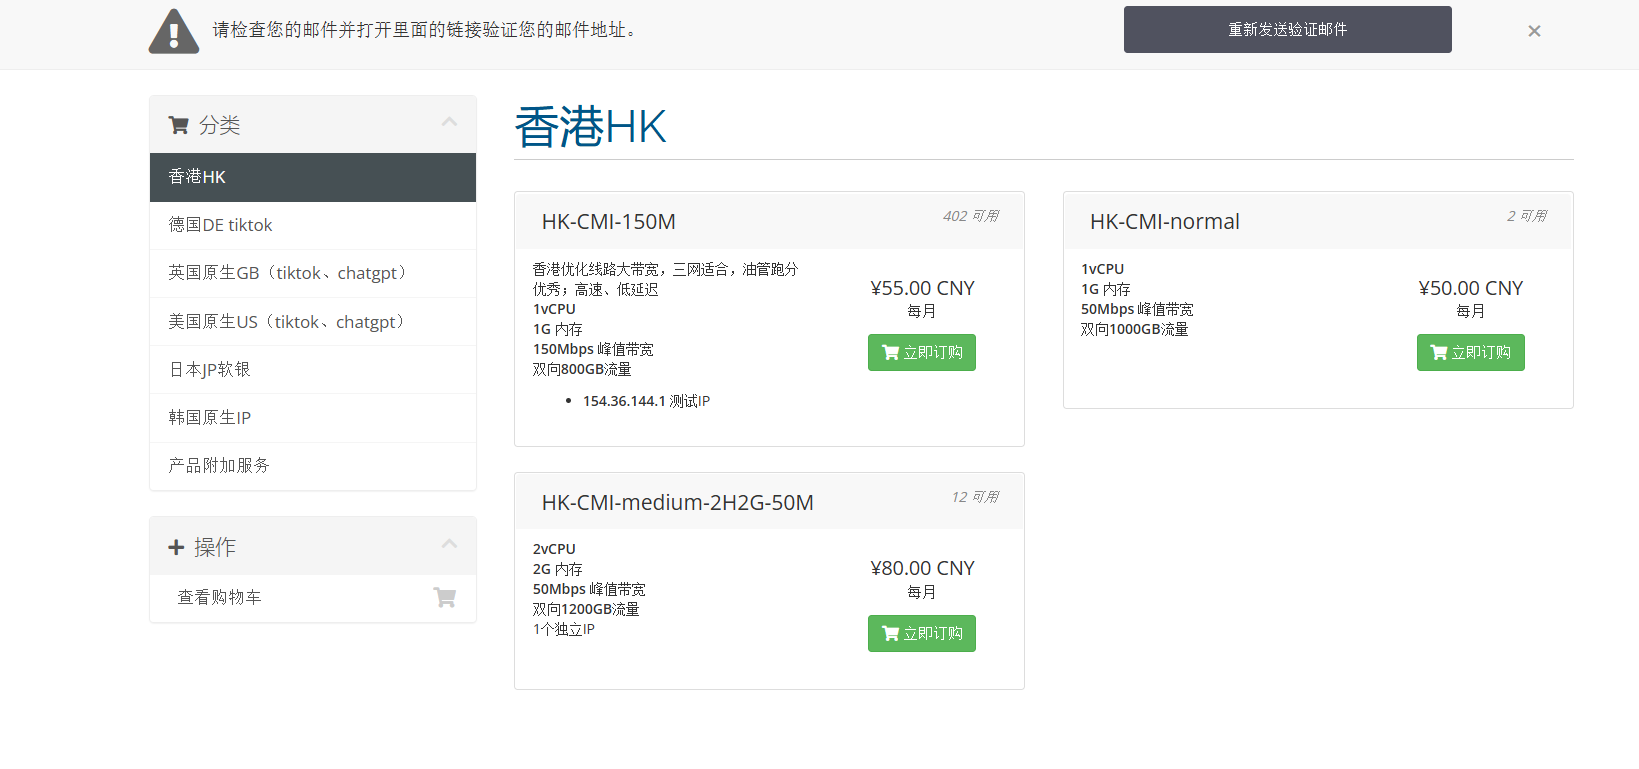
Task: Open the 德国DE tiktok category
Action: tap(313, 225)
